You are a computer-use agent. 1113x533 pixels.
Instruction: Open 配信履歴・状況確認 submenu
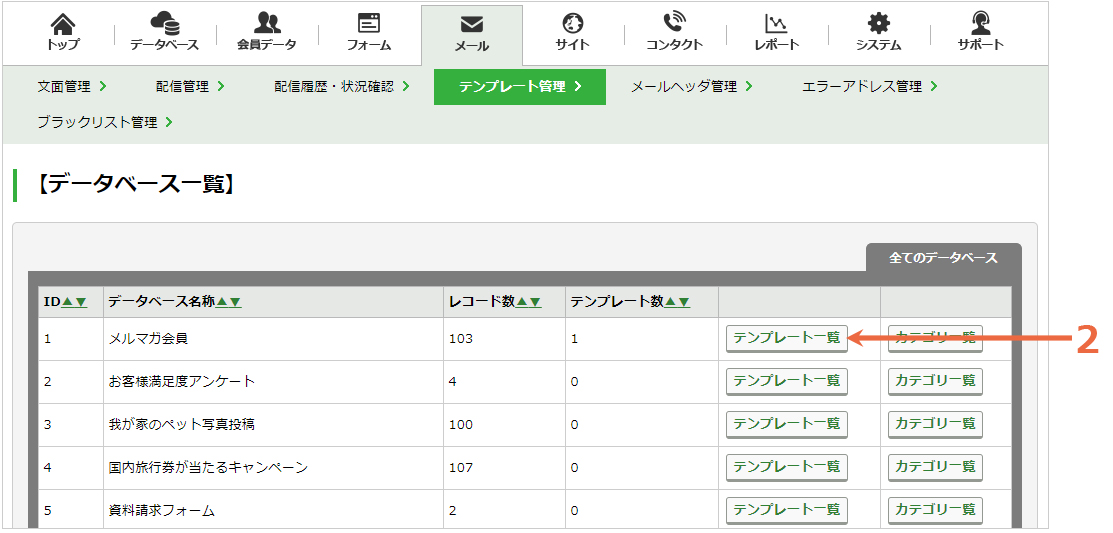[342, 87]
